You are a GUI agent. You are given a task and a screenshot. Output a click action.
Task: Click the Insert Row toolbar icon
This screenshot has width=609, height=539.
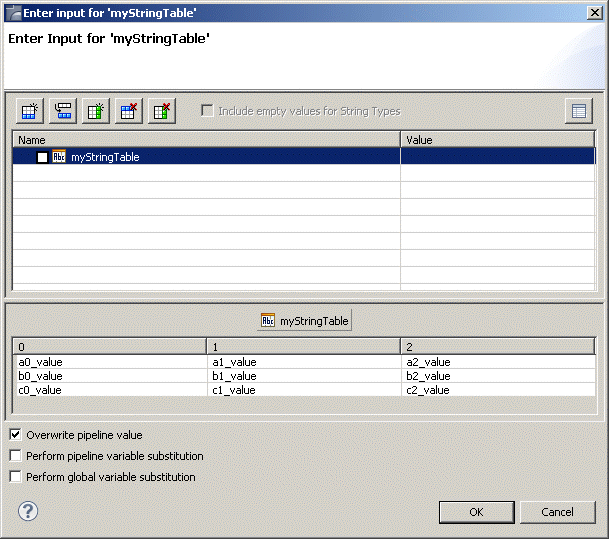(63, 111)
